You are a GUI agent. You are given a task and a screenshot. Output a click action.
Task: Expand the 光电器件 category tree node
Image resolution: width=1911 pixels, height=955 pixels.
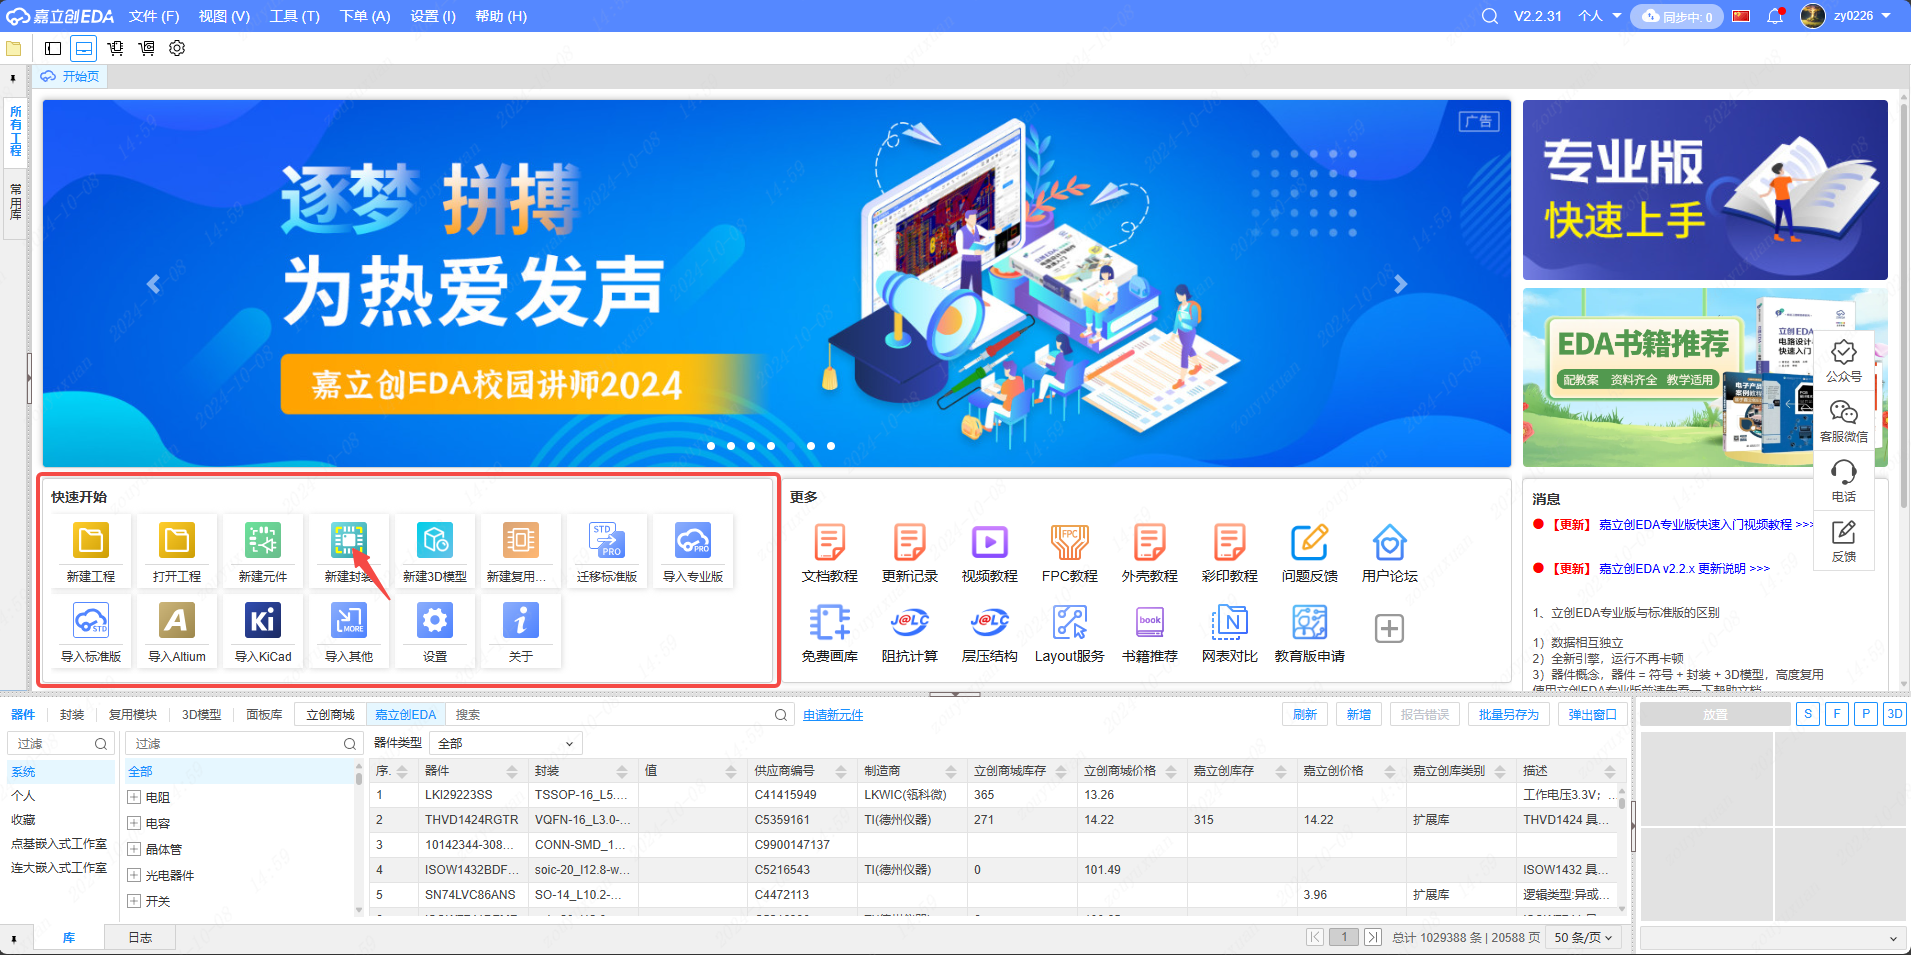tap(134, 875)
